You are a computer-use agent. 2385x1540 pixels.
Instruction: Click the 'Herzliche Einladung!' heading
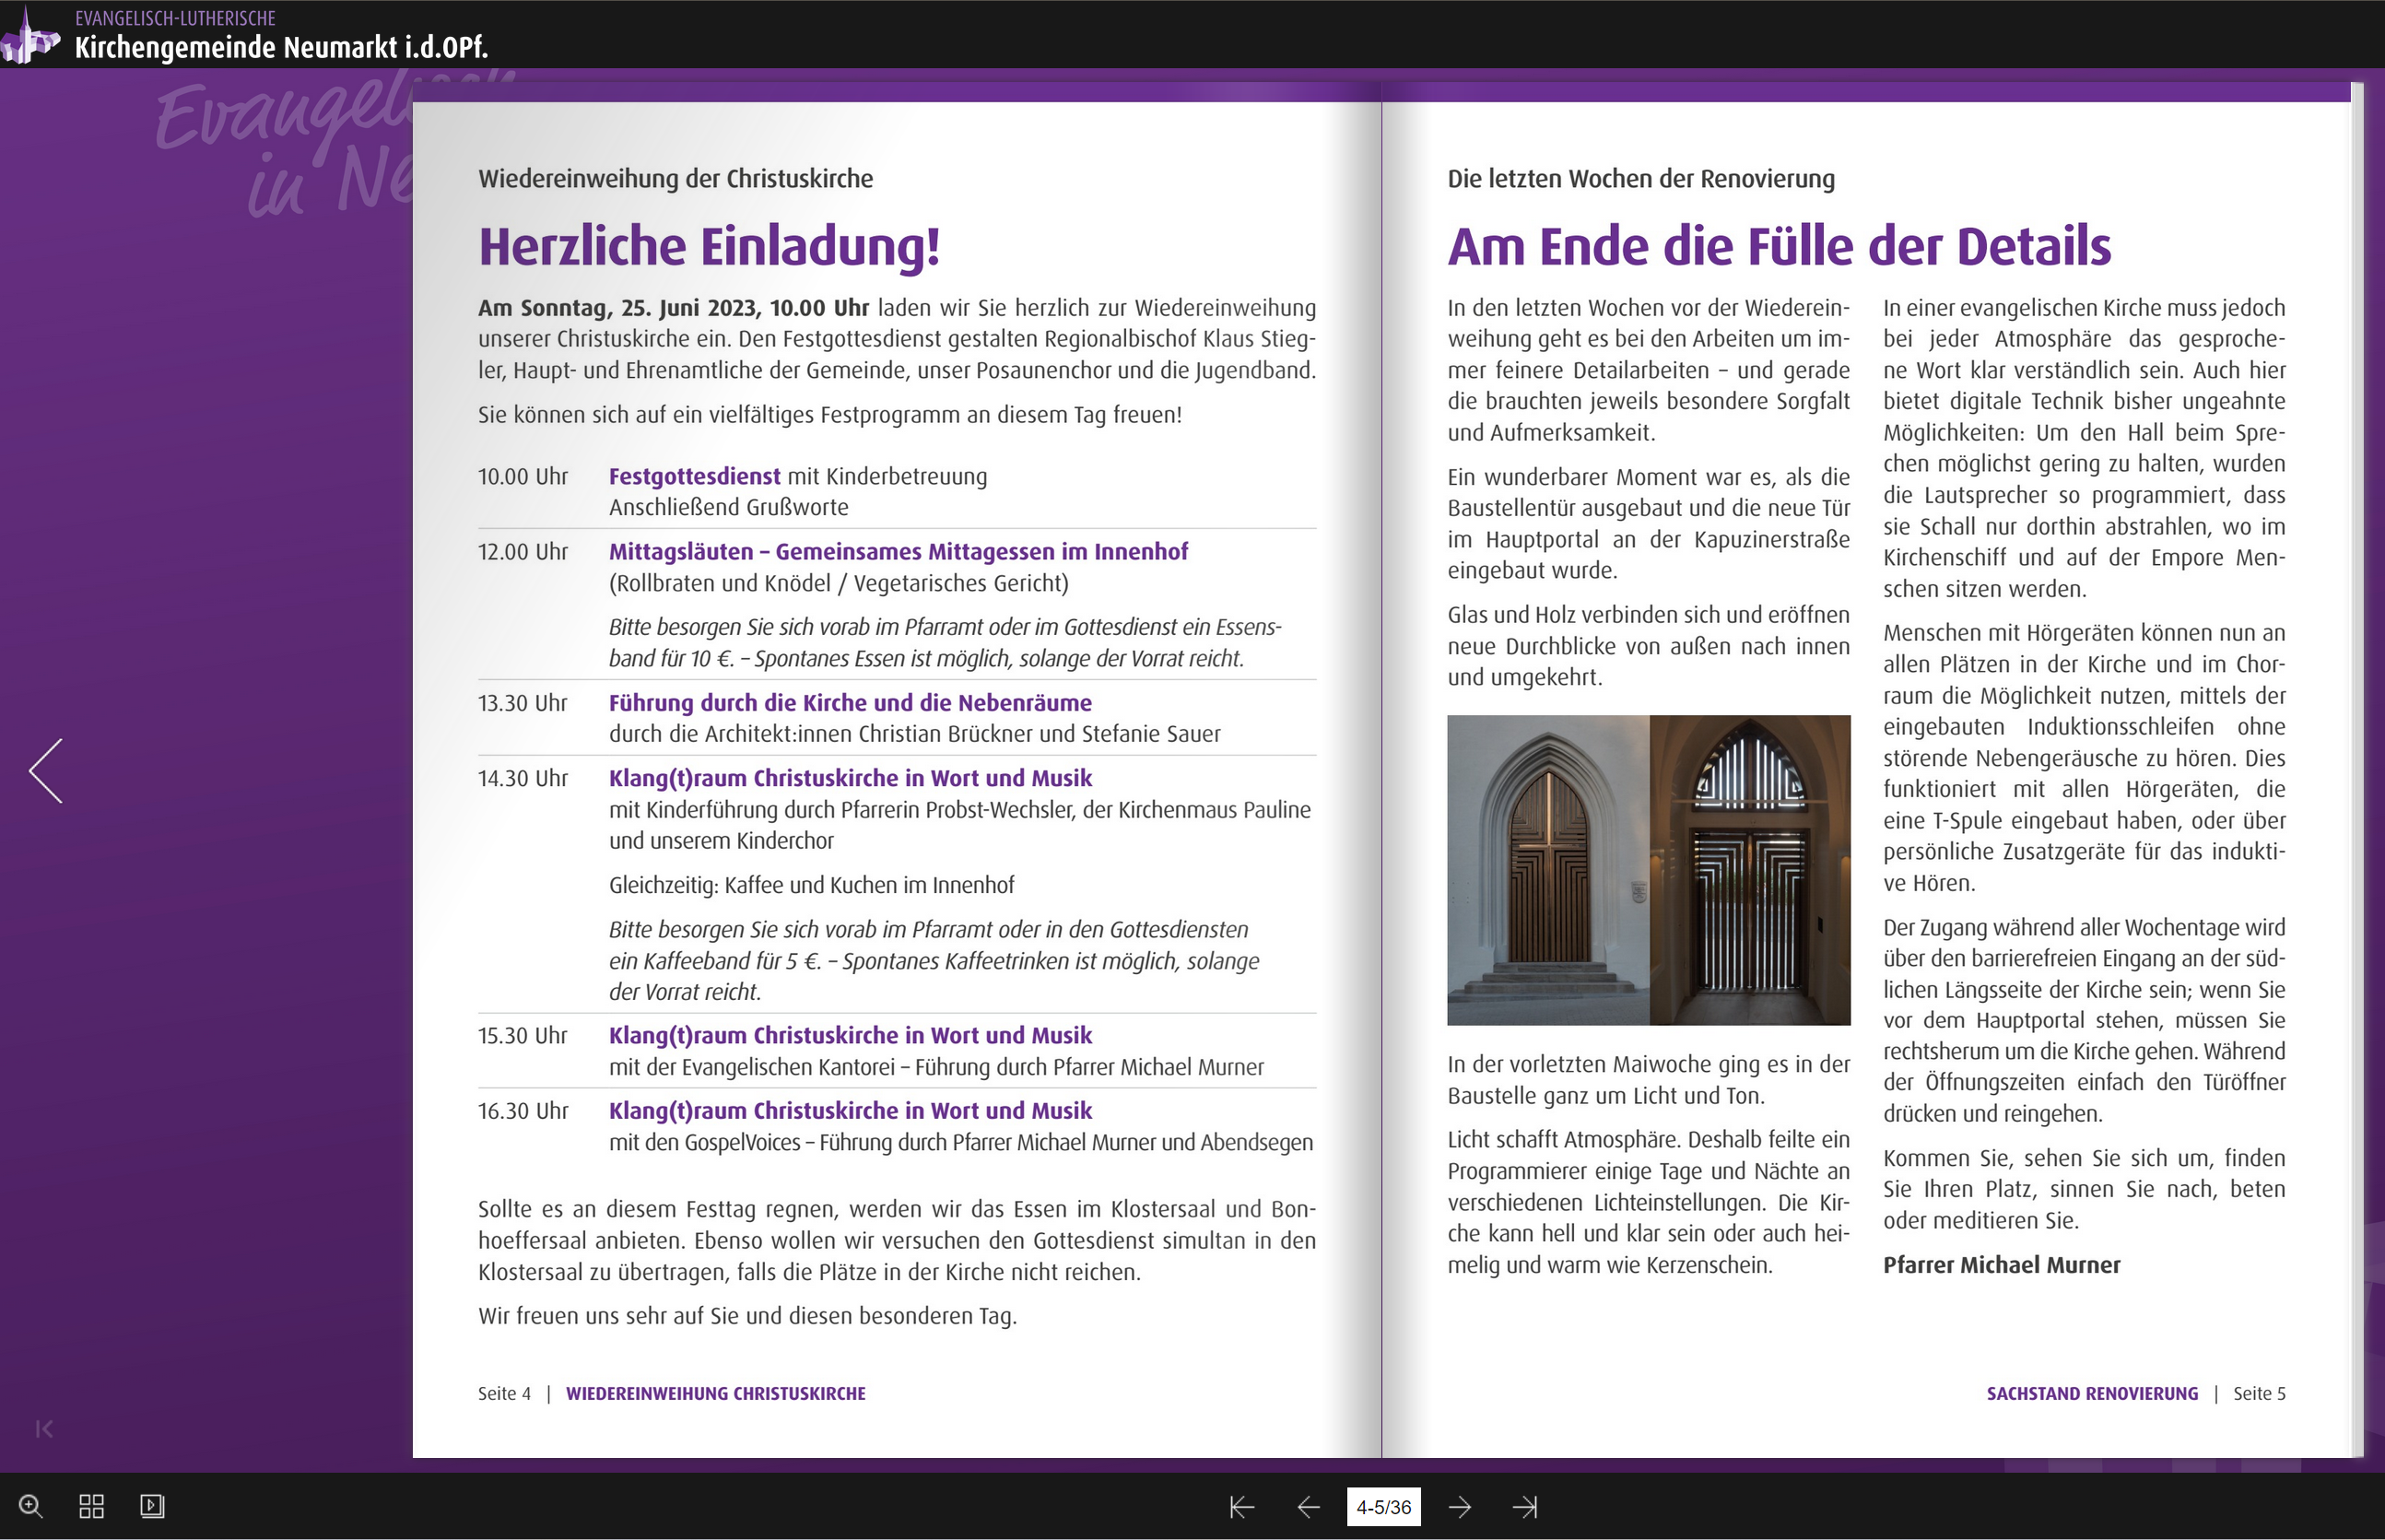click(709, 247)
